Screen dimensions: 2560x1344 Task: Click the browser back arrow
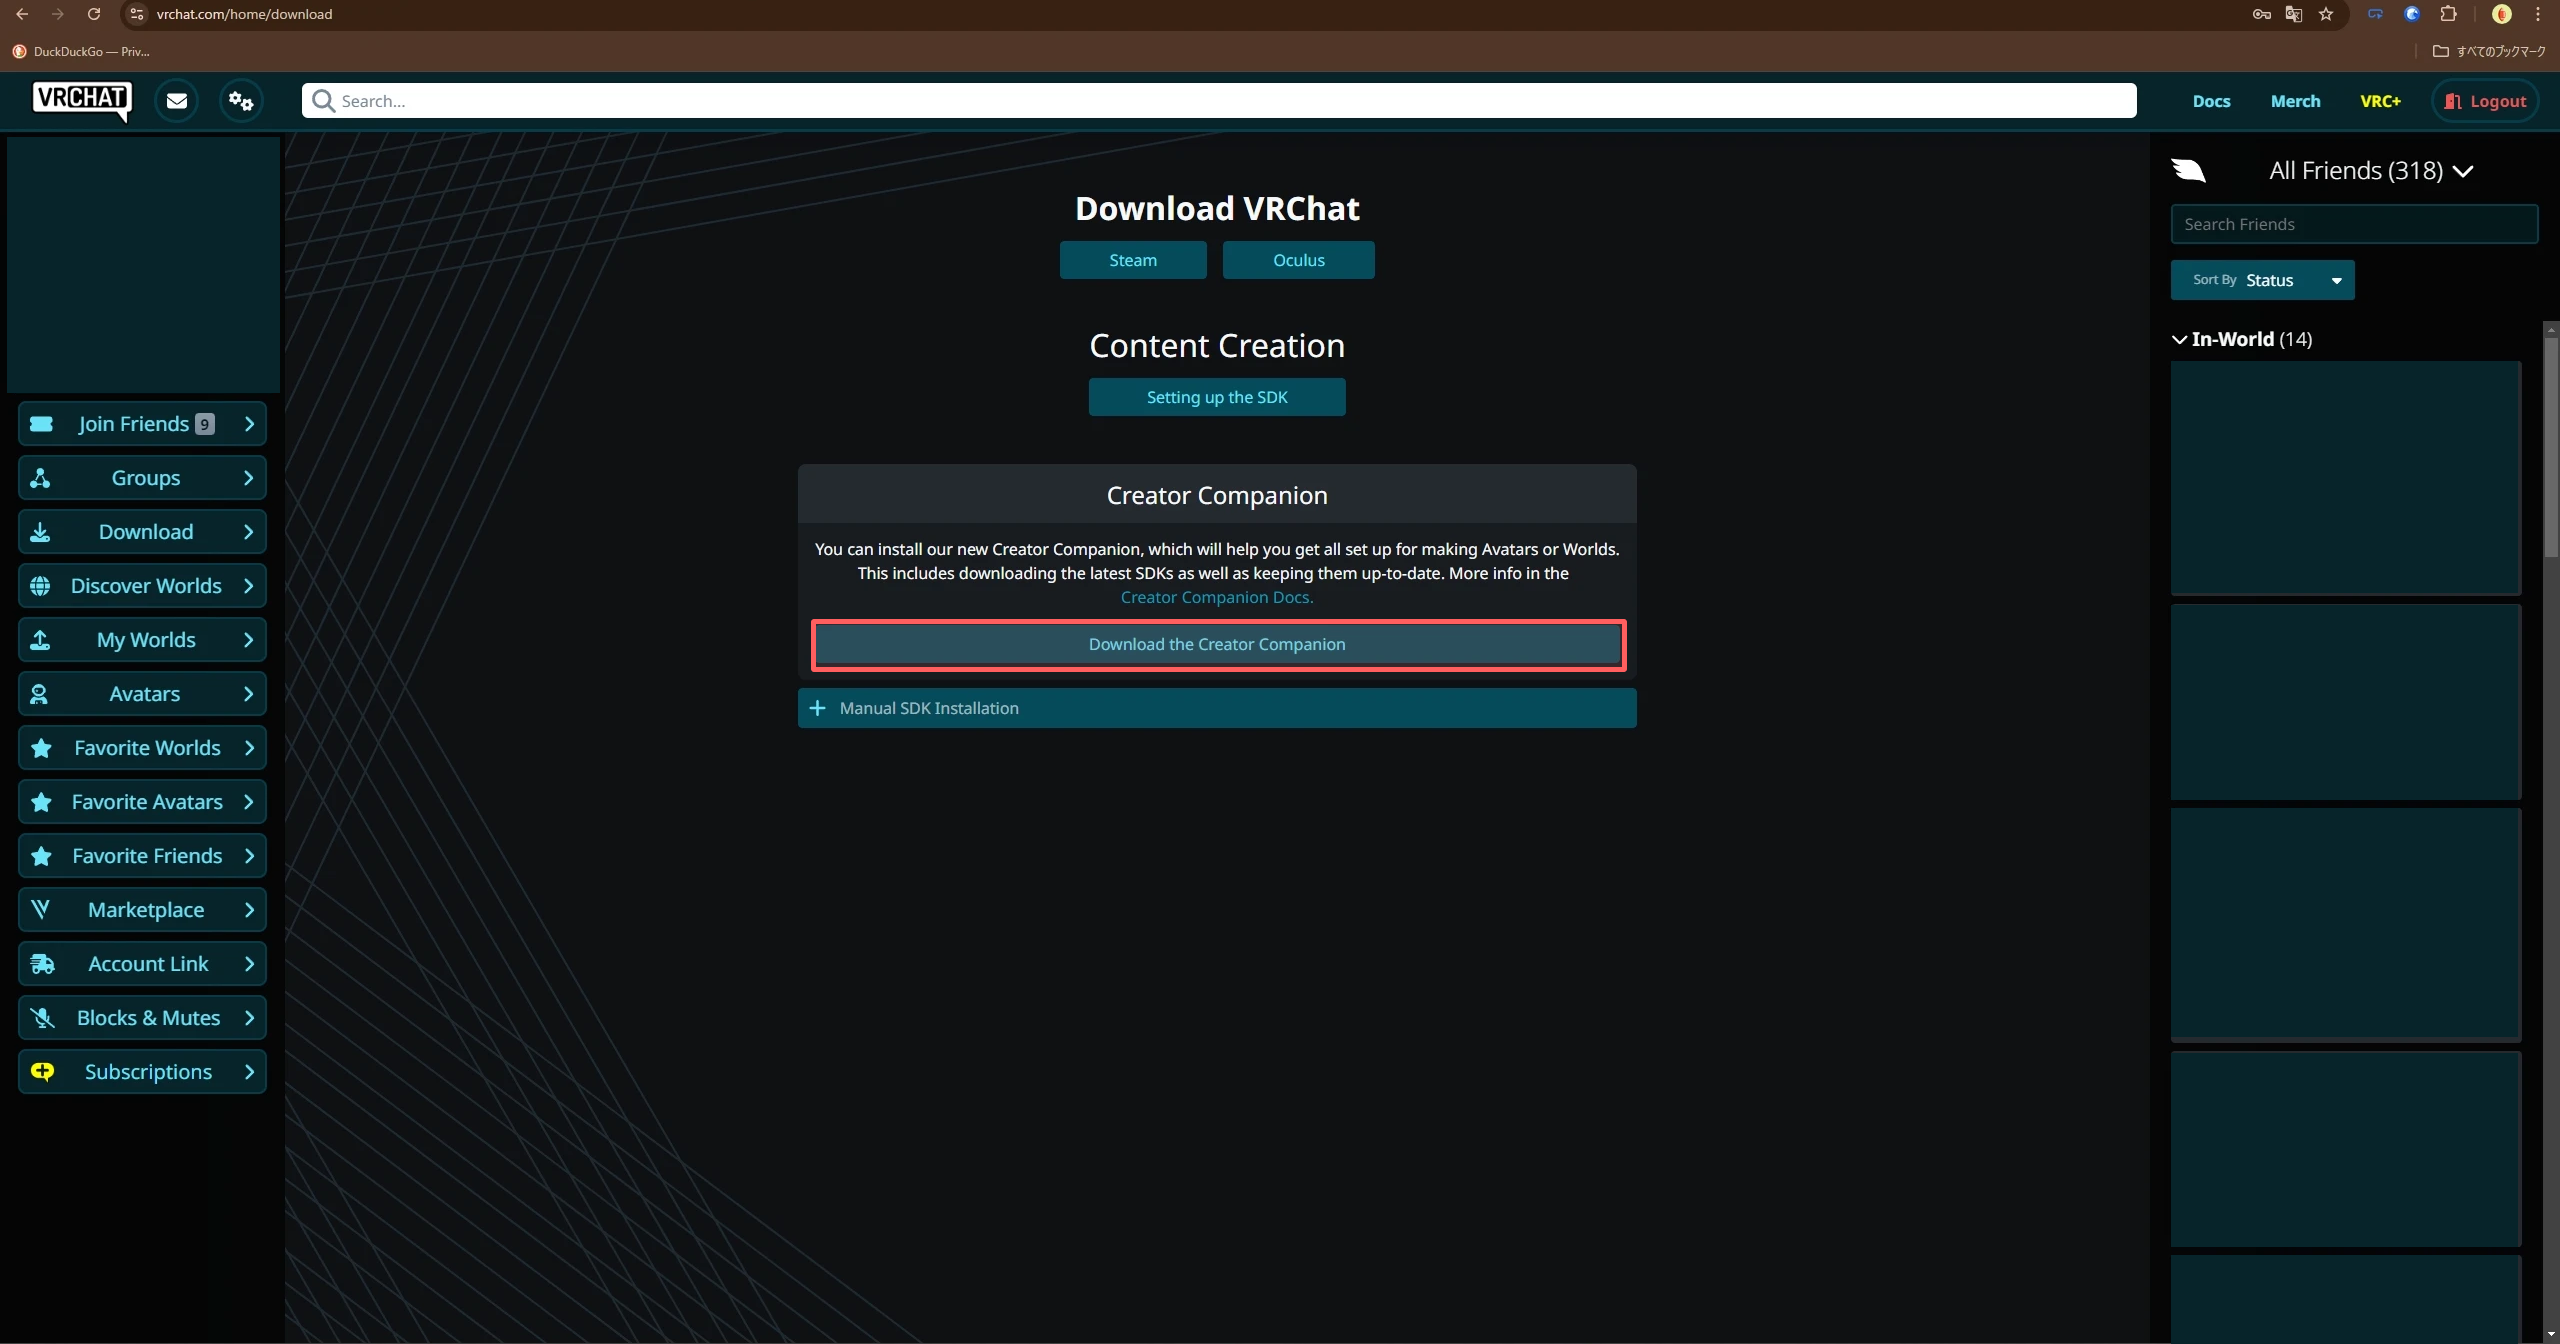click(x=22, y=14)
